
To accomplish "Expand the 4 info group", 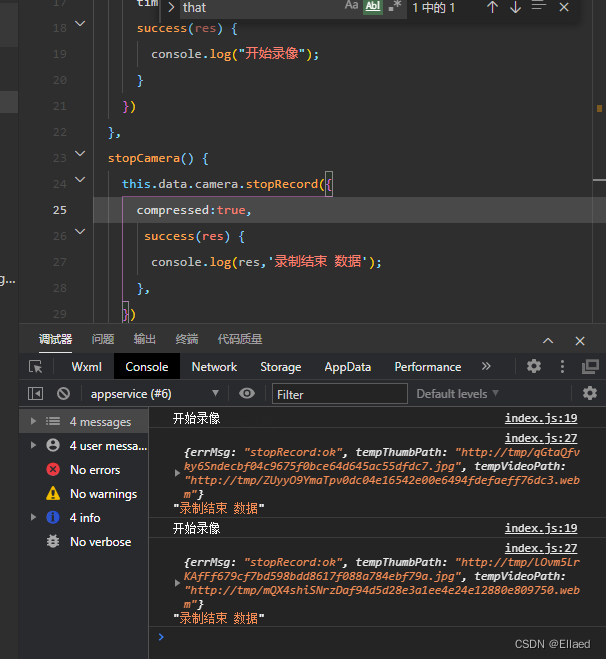I will click(33, 517).
